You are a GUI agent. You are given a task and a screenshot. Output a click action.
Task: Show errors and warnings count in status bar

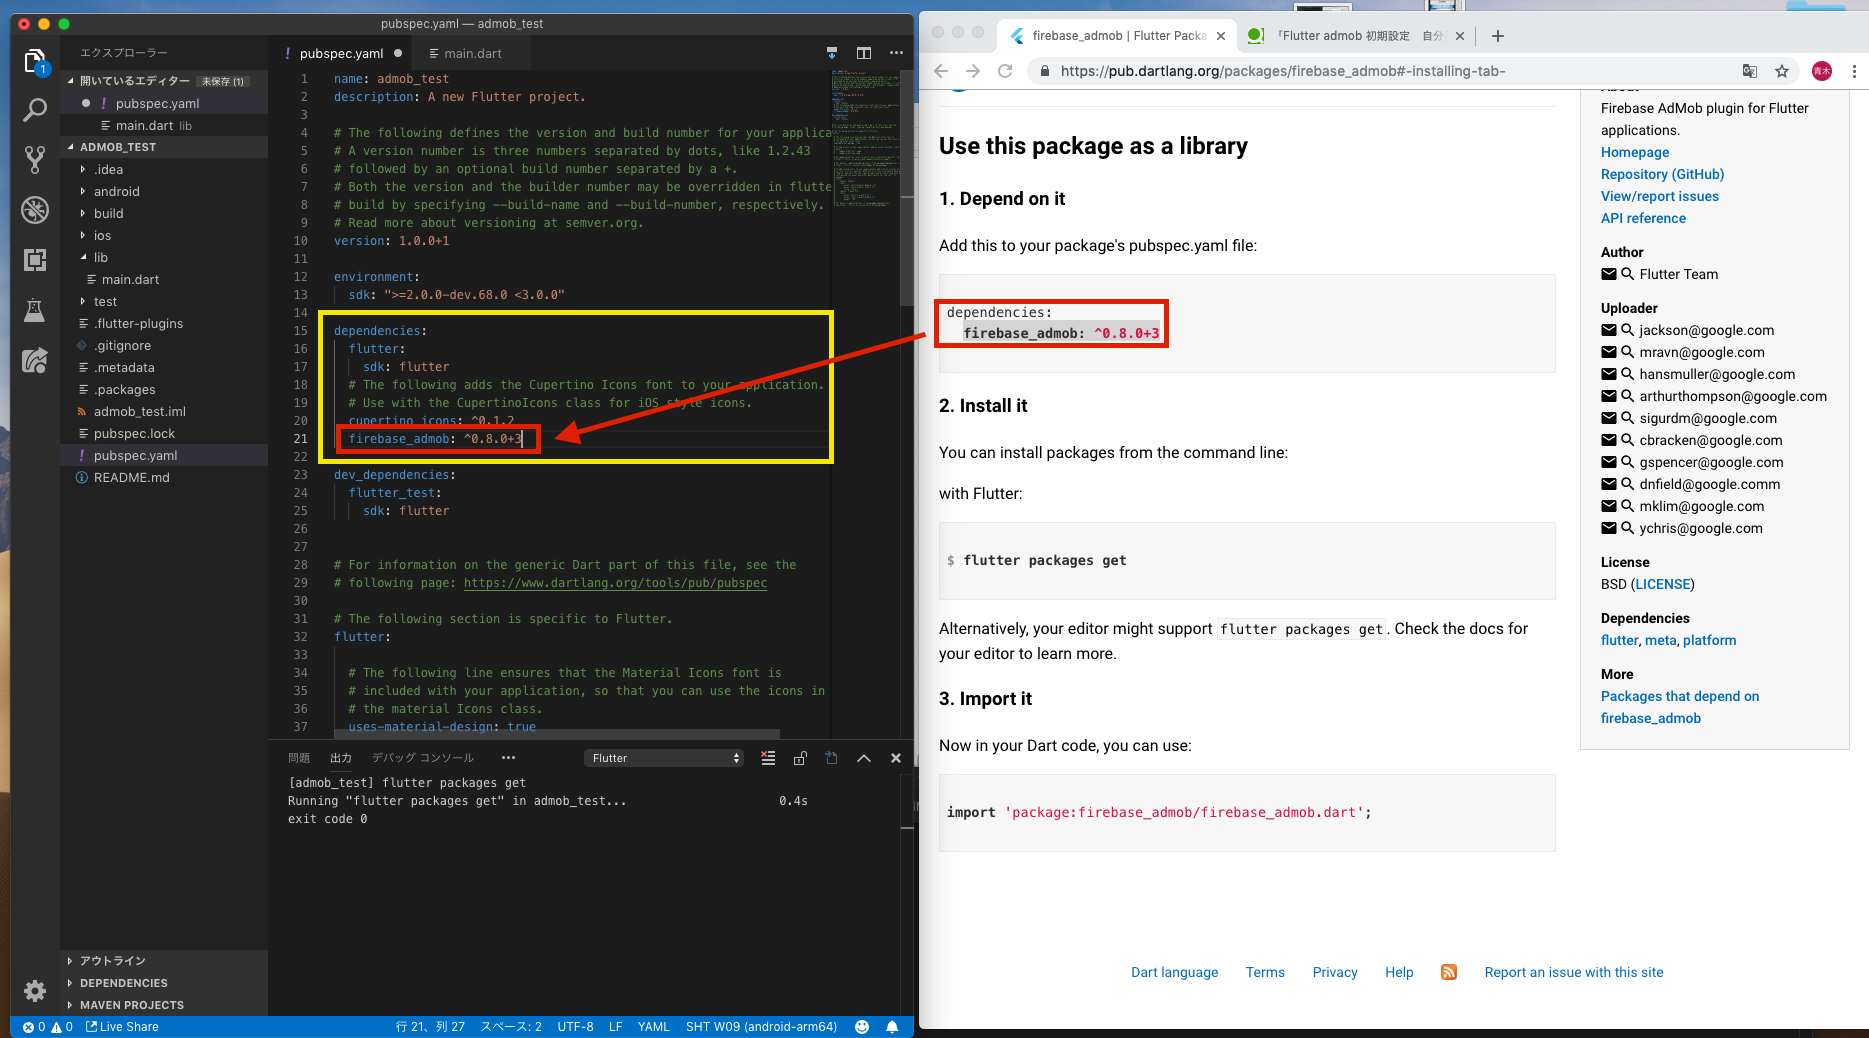(x=48, y=1027)
